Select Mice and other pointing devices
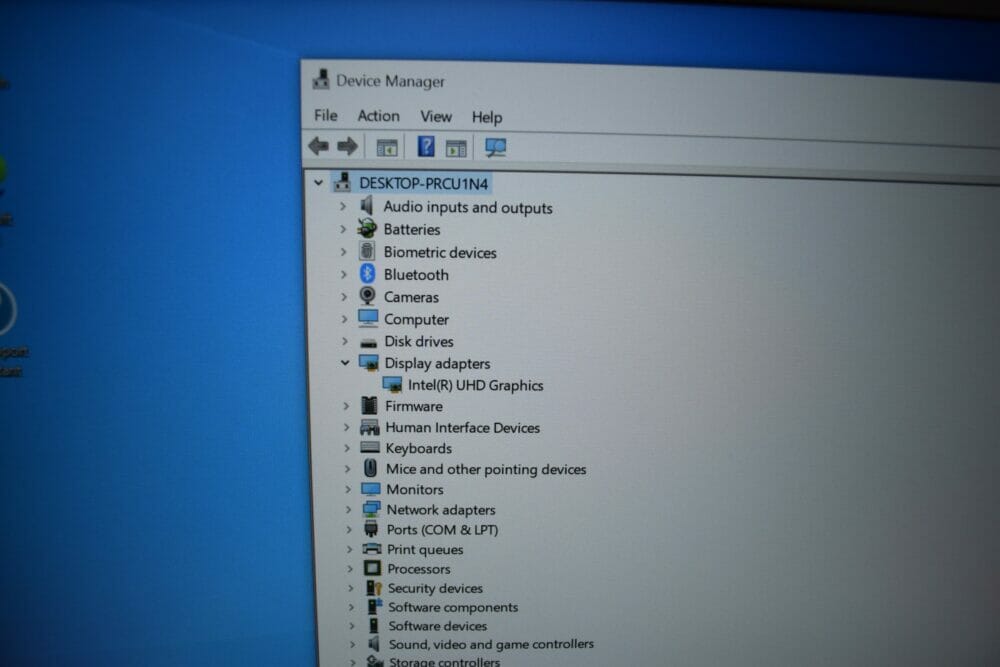The image size is (1000, 667). coord(486,469)
